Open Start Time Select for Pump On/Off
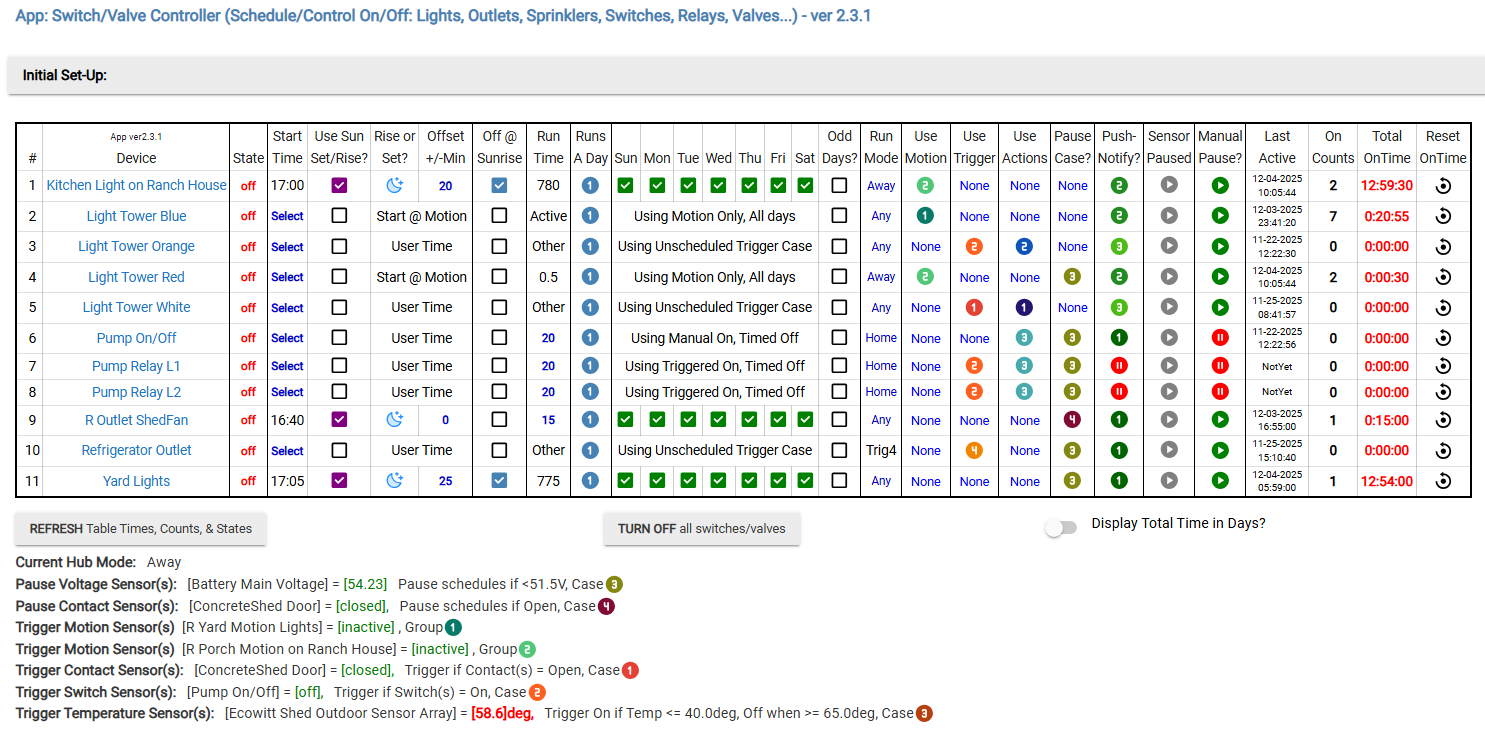Screen dimensions: 1485x730 pyautogui.click(x=287, y=338)
